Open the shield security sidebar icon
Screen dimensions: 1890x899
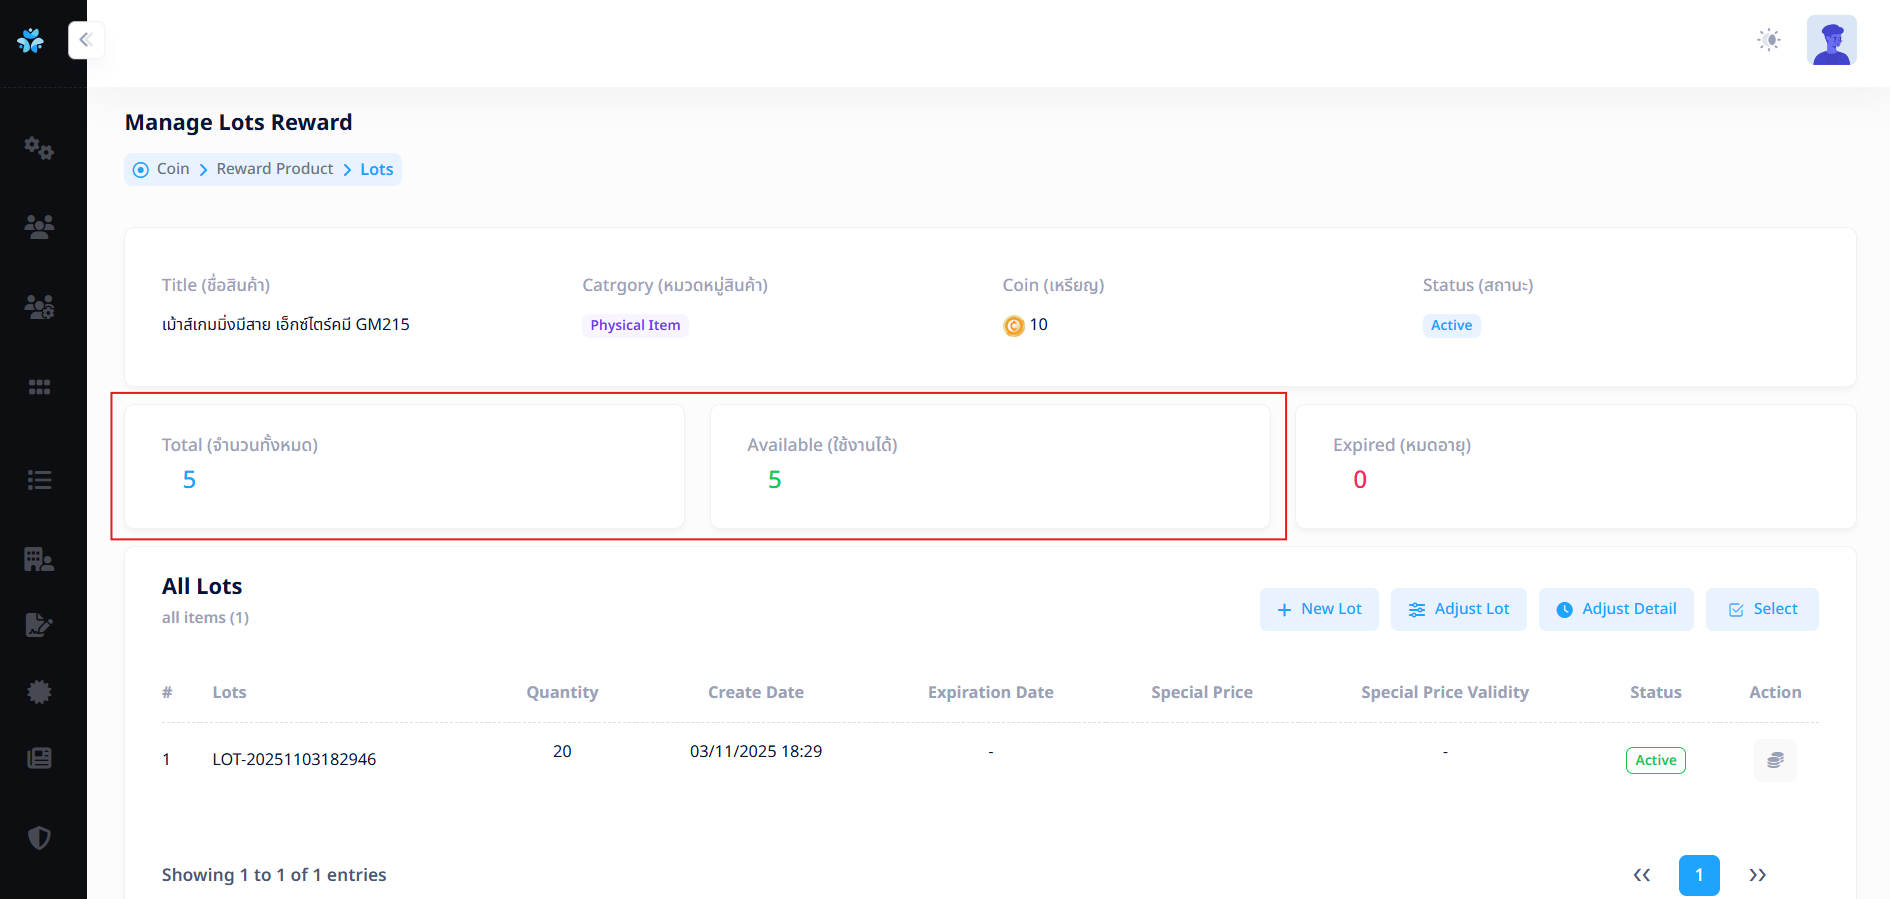pos(39,838)
